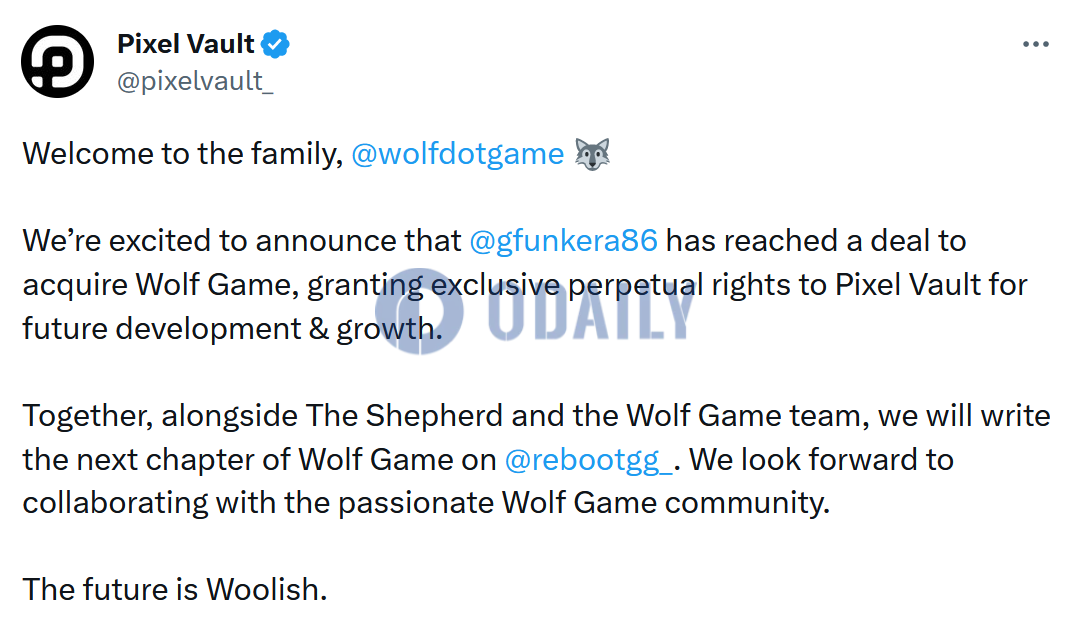The image size is (1072, 624).
Task: Click the circular ODAILY watermark logo
Action: (x=420, y=311)
